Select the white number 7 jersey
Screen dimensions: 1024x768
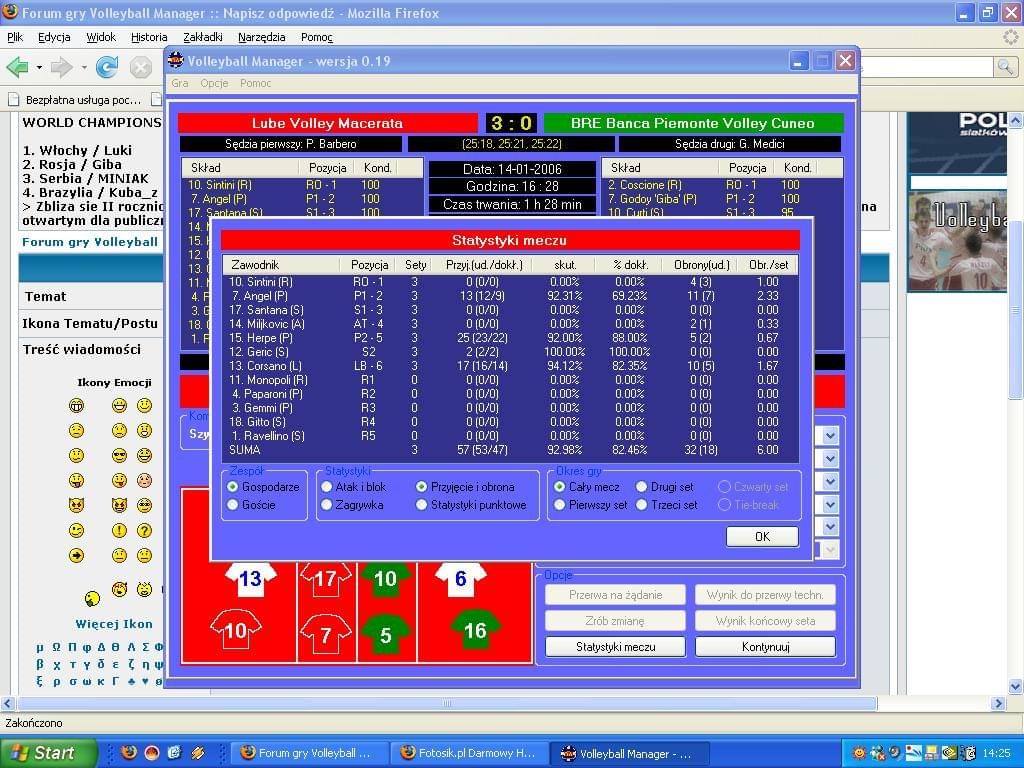[325, 634]
